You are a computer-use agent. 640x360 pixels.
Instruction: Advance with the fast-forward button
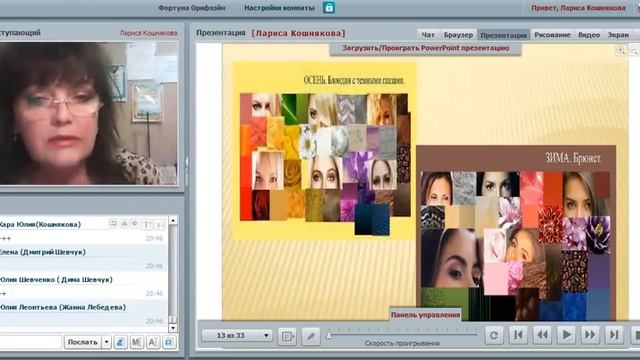pos(590,335)
